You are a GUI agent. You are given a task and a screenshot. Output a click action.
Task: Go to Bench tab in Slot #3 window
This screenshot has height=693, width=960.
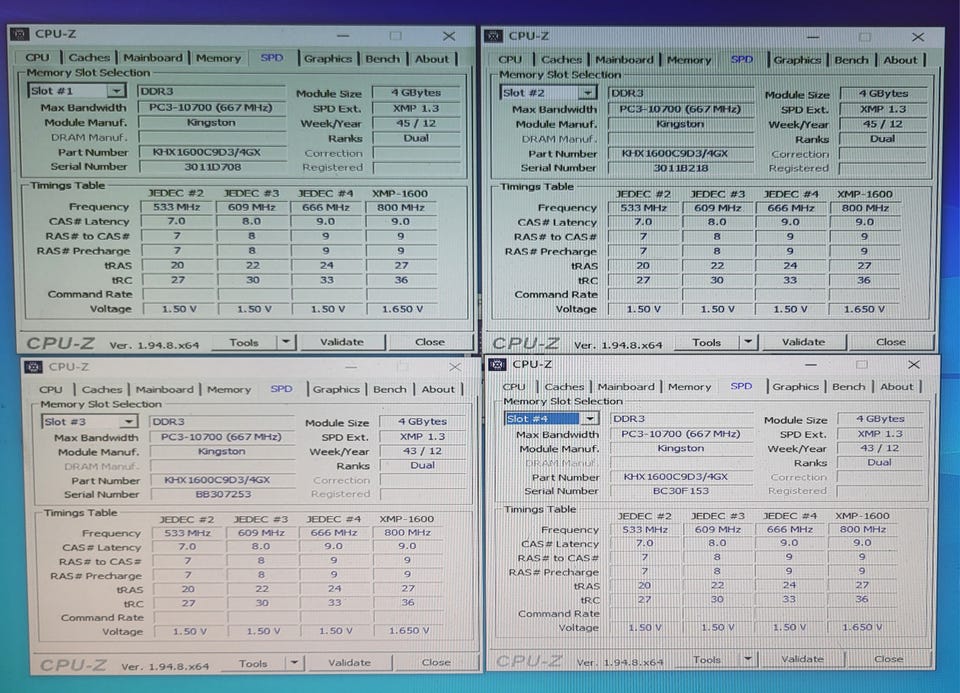click(x=390, y=389)
